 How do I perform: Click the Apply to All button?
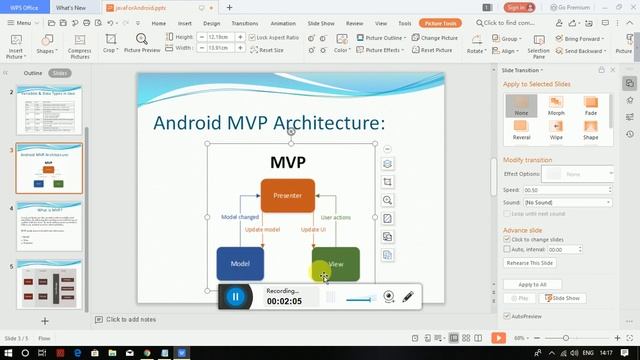[x=532, y=284]
